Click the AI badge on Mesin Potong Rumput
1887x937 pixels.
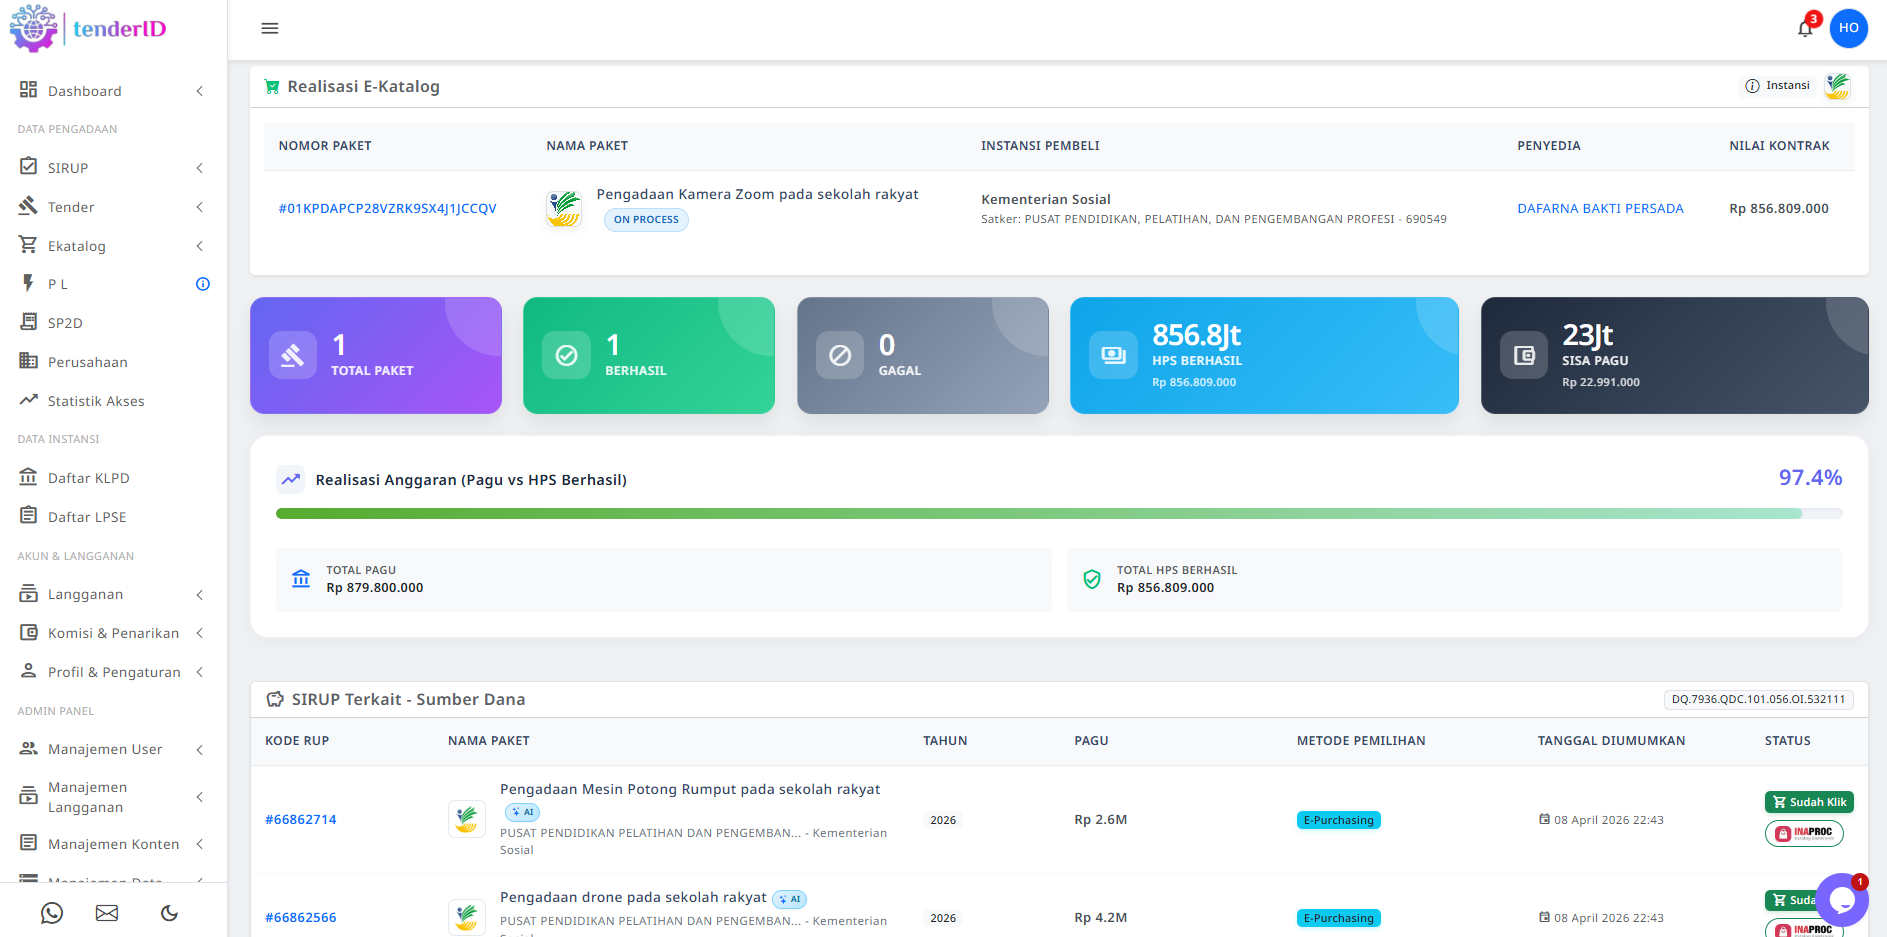click(x=522, y=812)
